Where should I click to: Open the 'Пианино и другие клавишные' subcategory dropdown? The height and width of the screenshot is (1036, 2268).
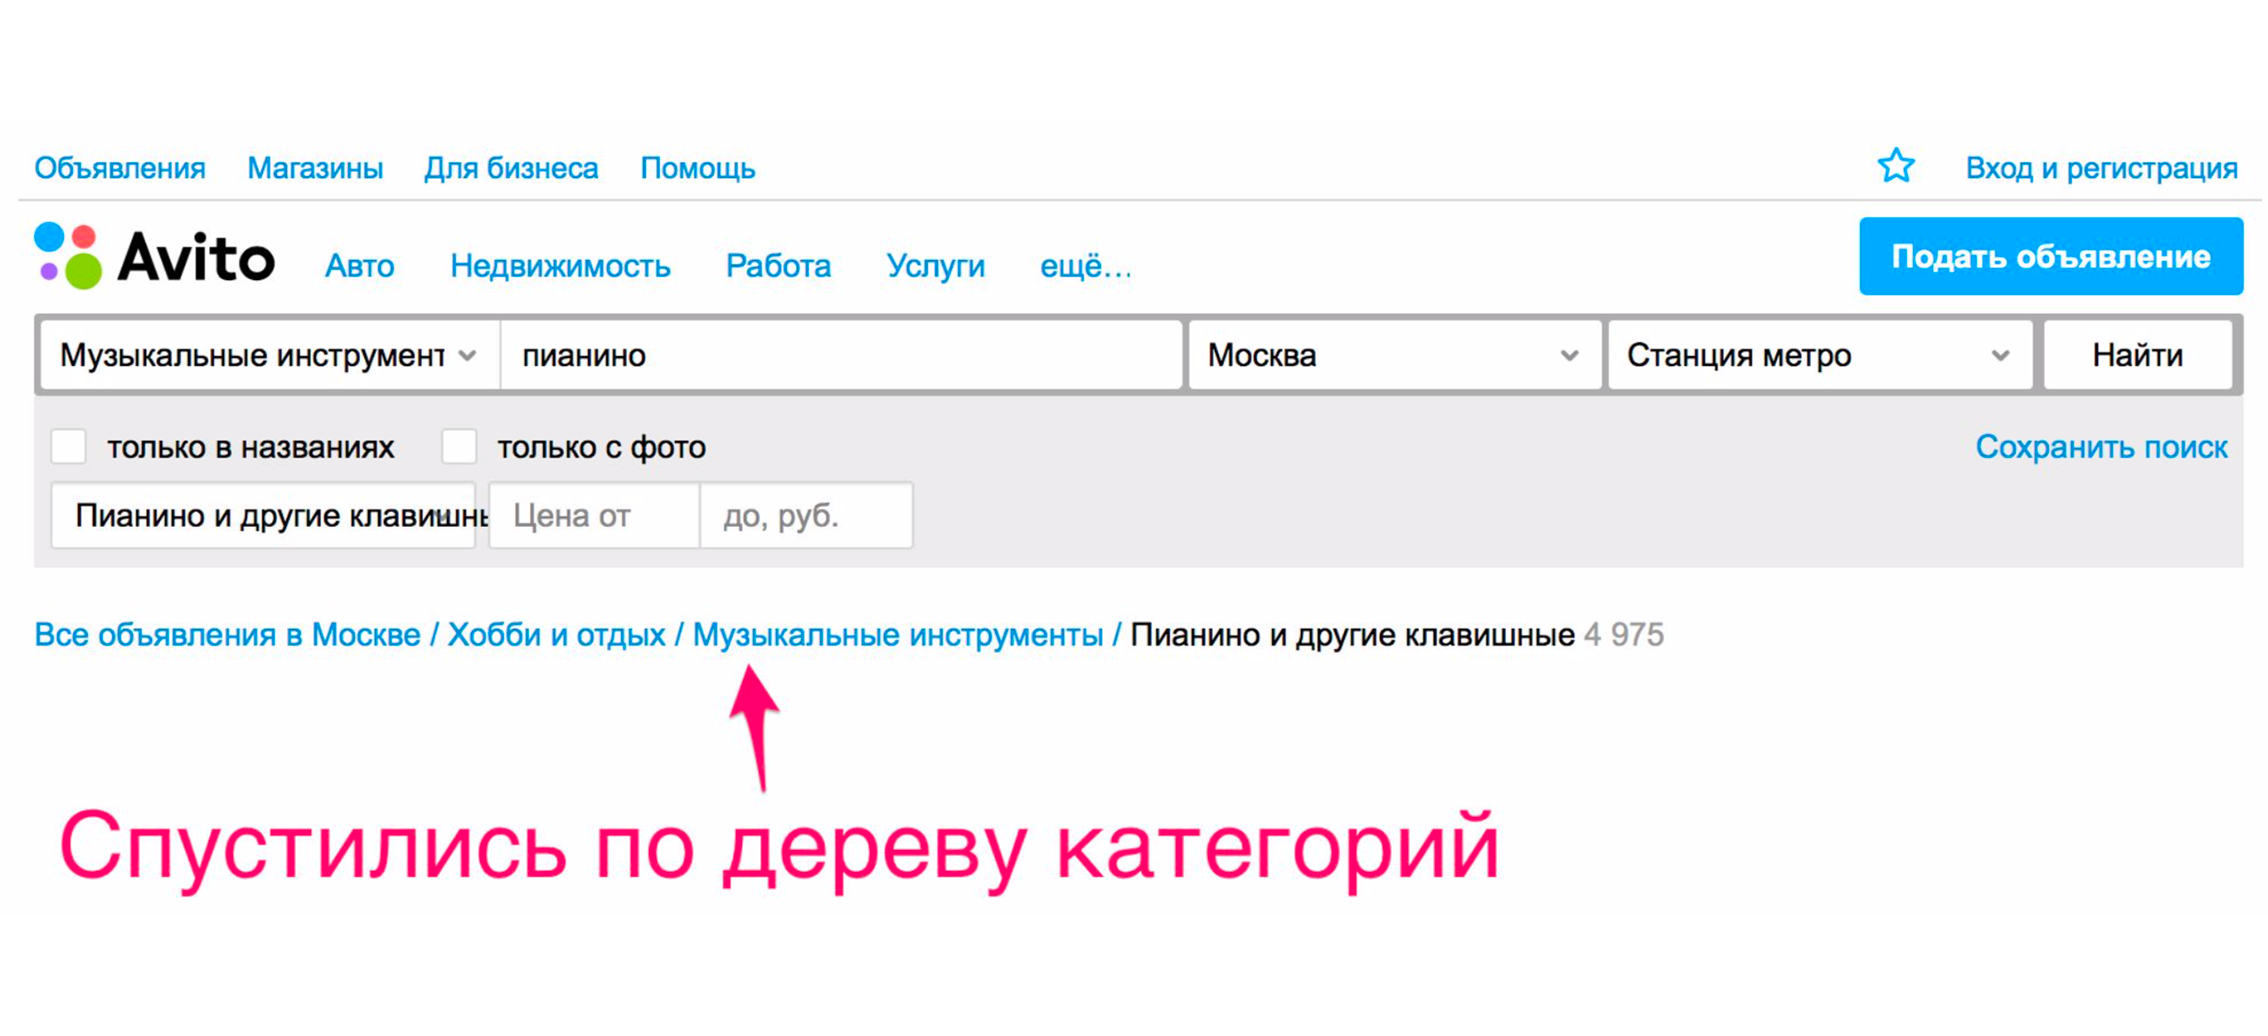[x=264, y=515]
